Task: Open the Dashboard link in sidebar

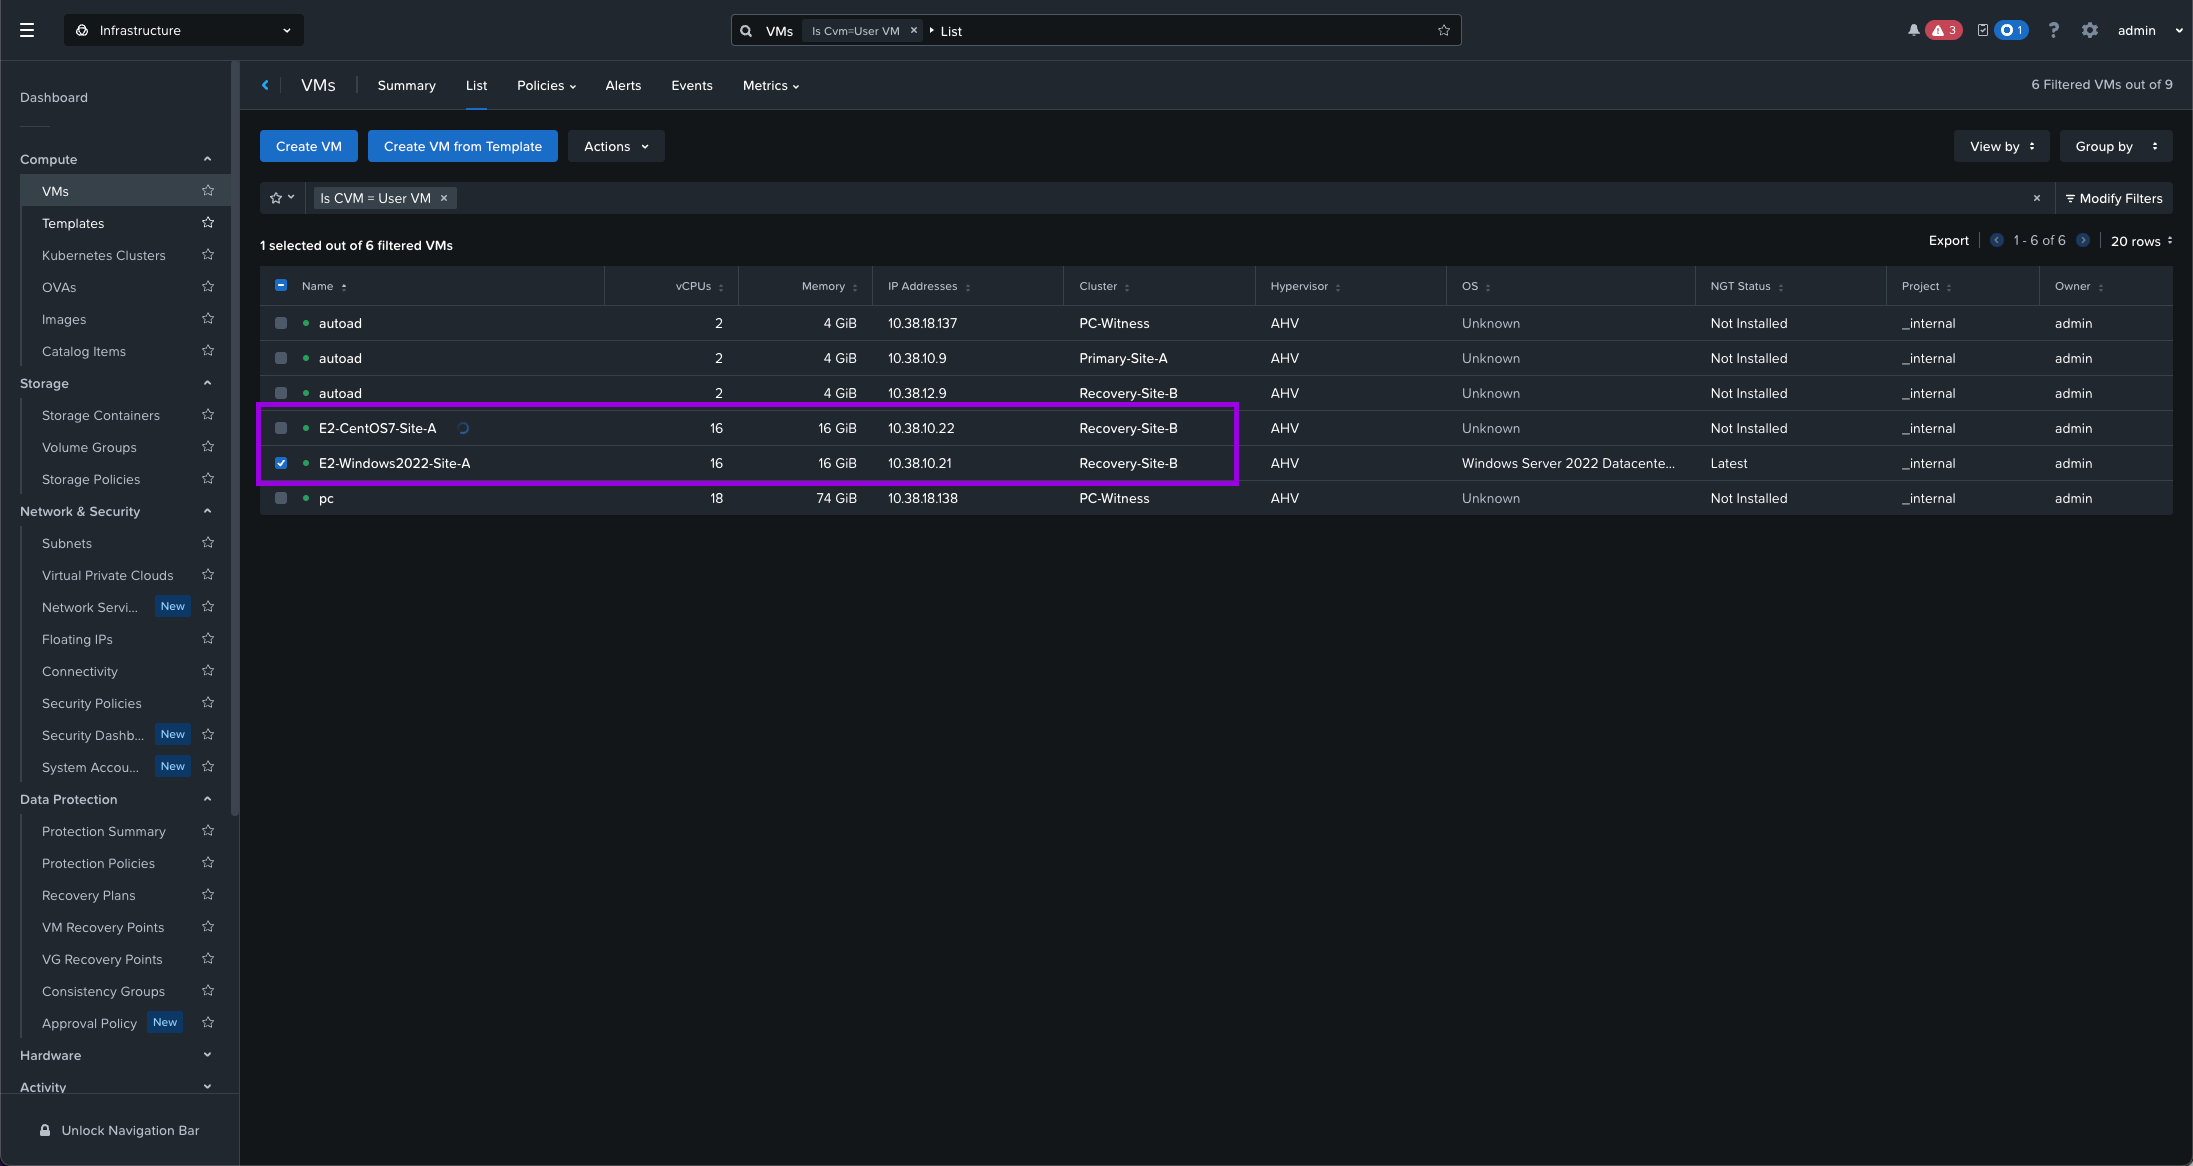Action: tap(54, 97)
